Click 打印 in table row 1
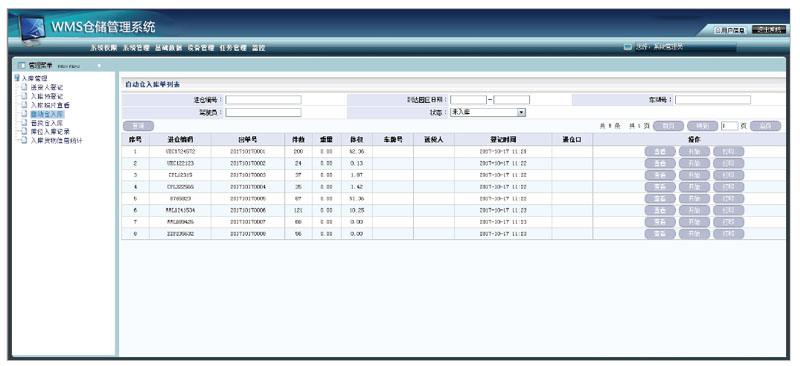The width and height of the screenshot is (800, 366). click(729, 152)
